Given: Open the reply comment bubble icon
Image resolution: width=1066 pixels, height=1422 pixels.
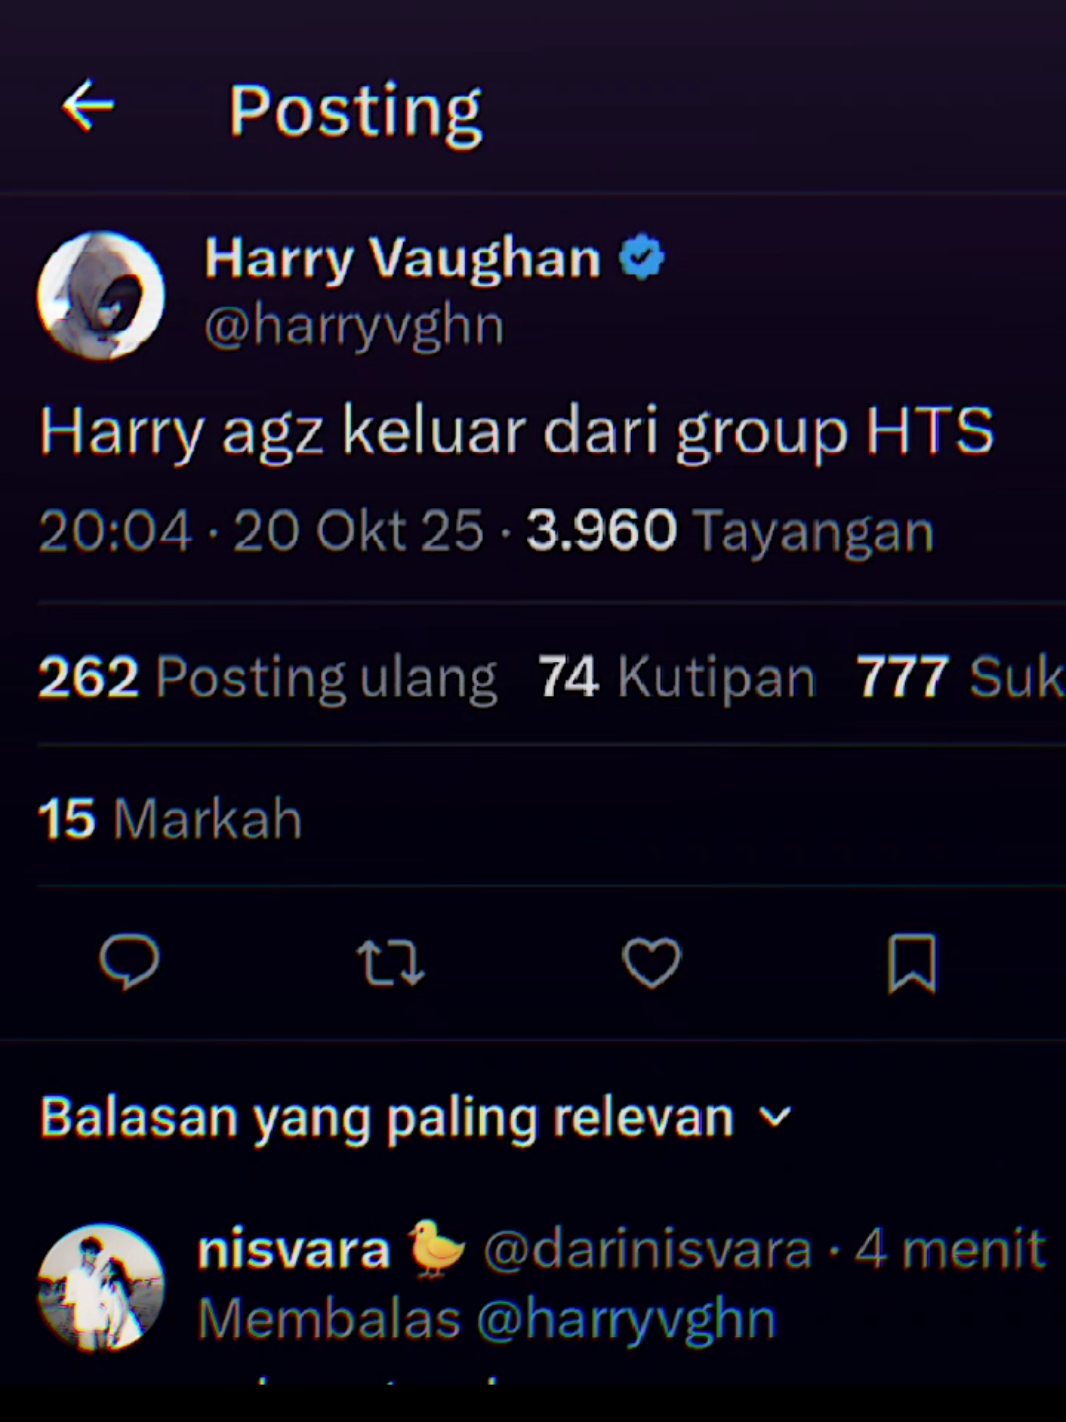Looking at the screenshot, I should point(129,962).
